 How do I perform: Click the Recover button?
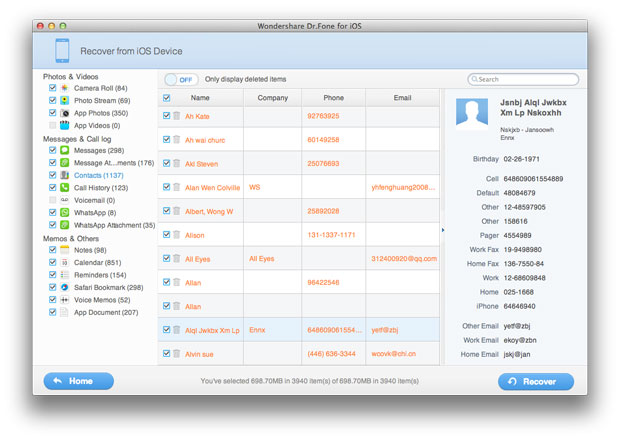pyautogui.click(x=536, y=381)
